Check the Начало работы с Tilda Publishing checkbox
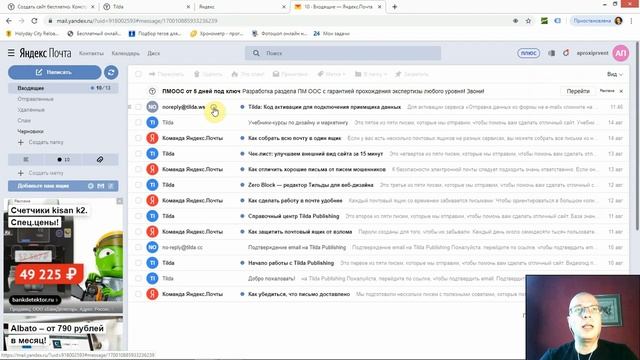The height and width of the screenshot is (360, 640). 138,263
